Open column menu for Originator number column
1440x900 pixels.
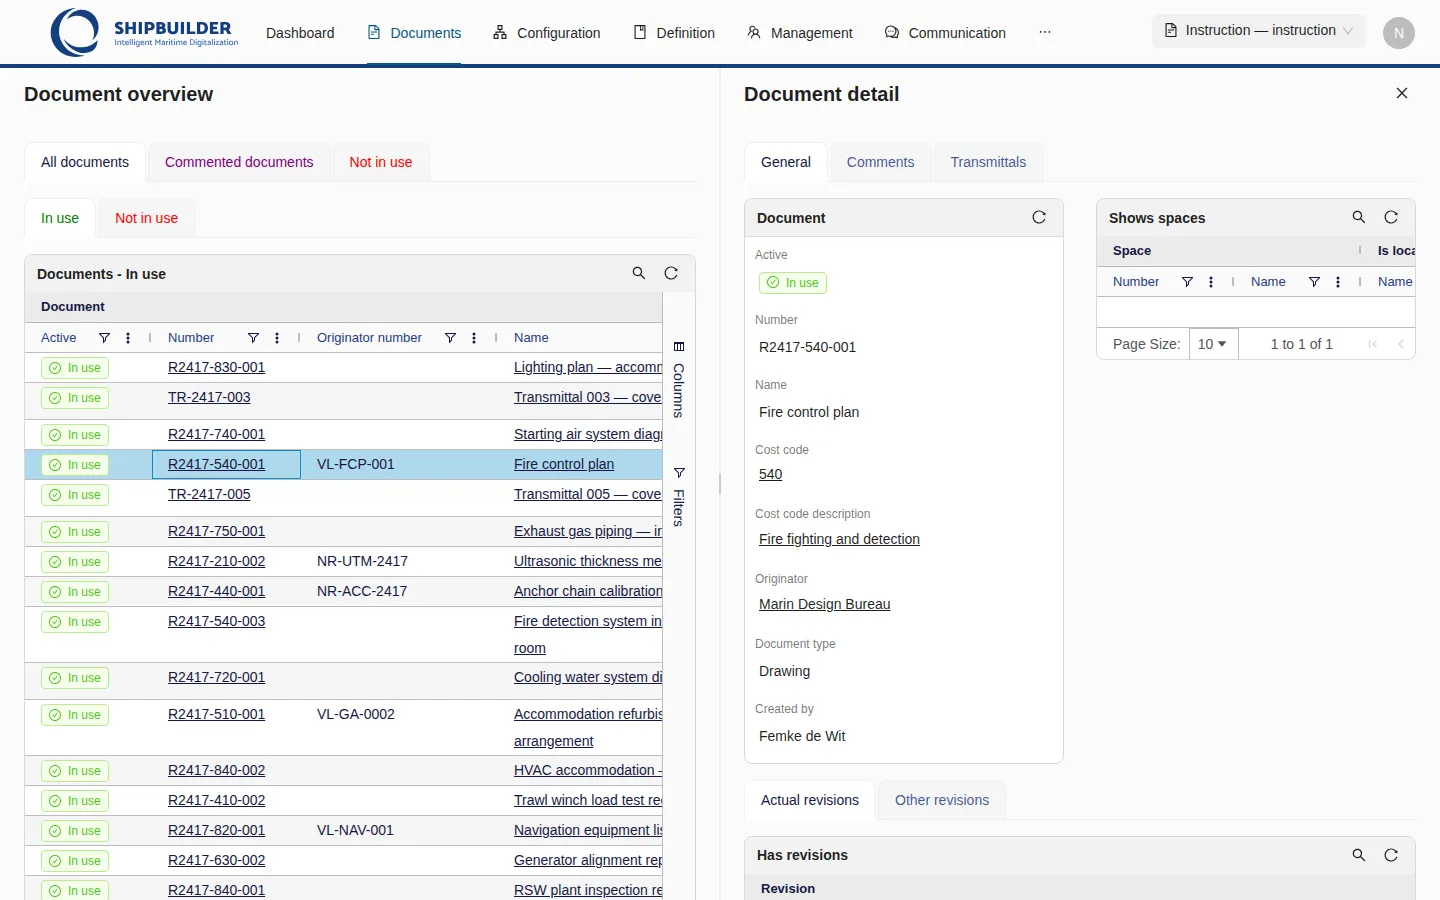[474, 338]
